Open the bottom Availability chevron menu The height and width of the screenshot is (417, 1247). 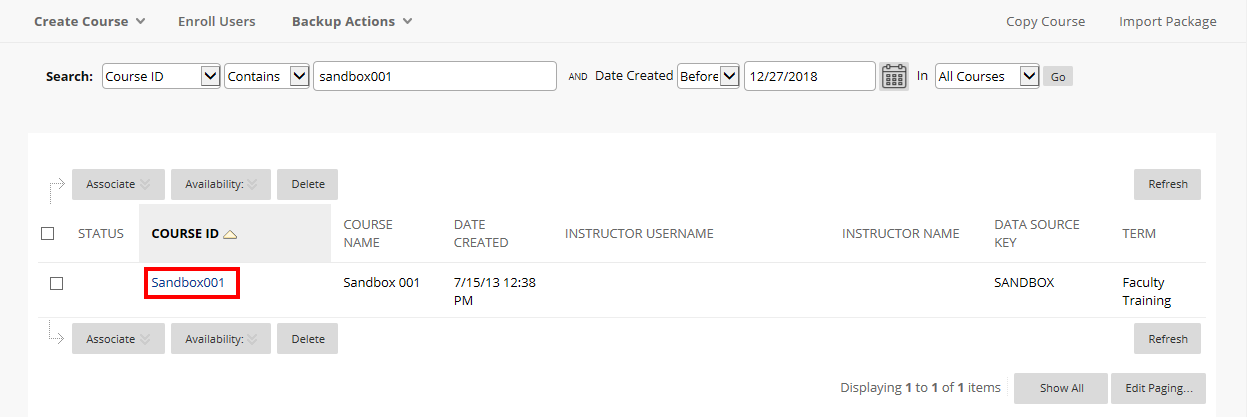point(253,339)
